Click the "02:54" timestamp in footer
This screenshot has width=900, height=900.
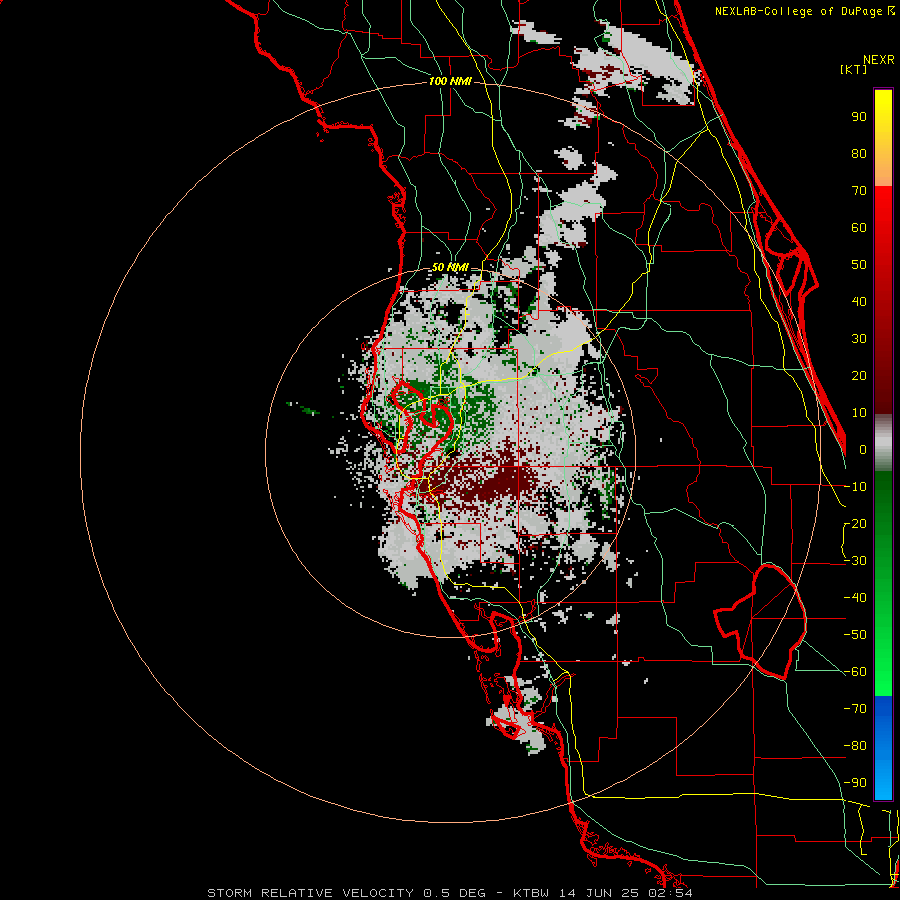pos(670,893)
